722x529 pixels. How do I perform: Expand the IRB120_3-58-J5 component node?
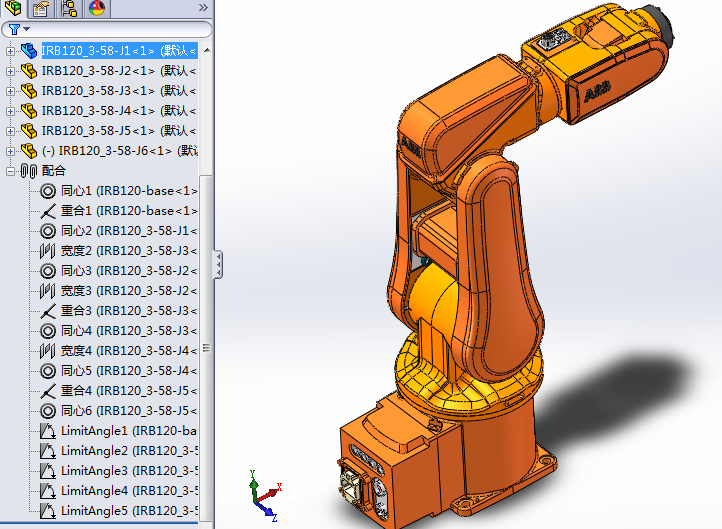click(10, 131)
